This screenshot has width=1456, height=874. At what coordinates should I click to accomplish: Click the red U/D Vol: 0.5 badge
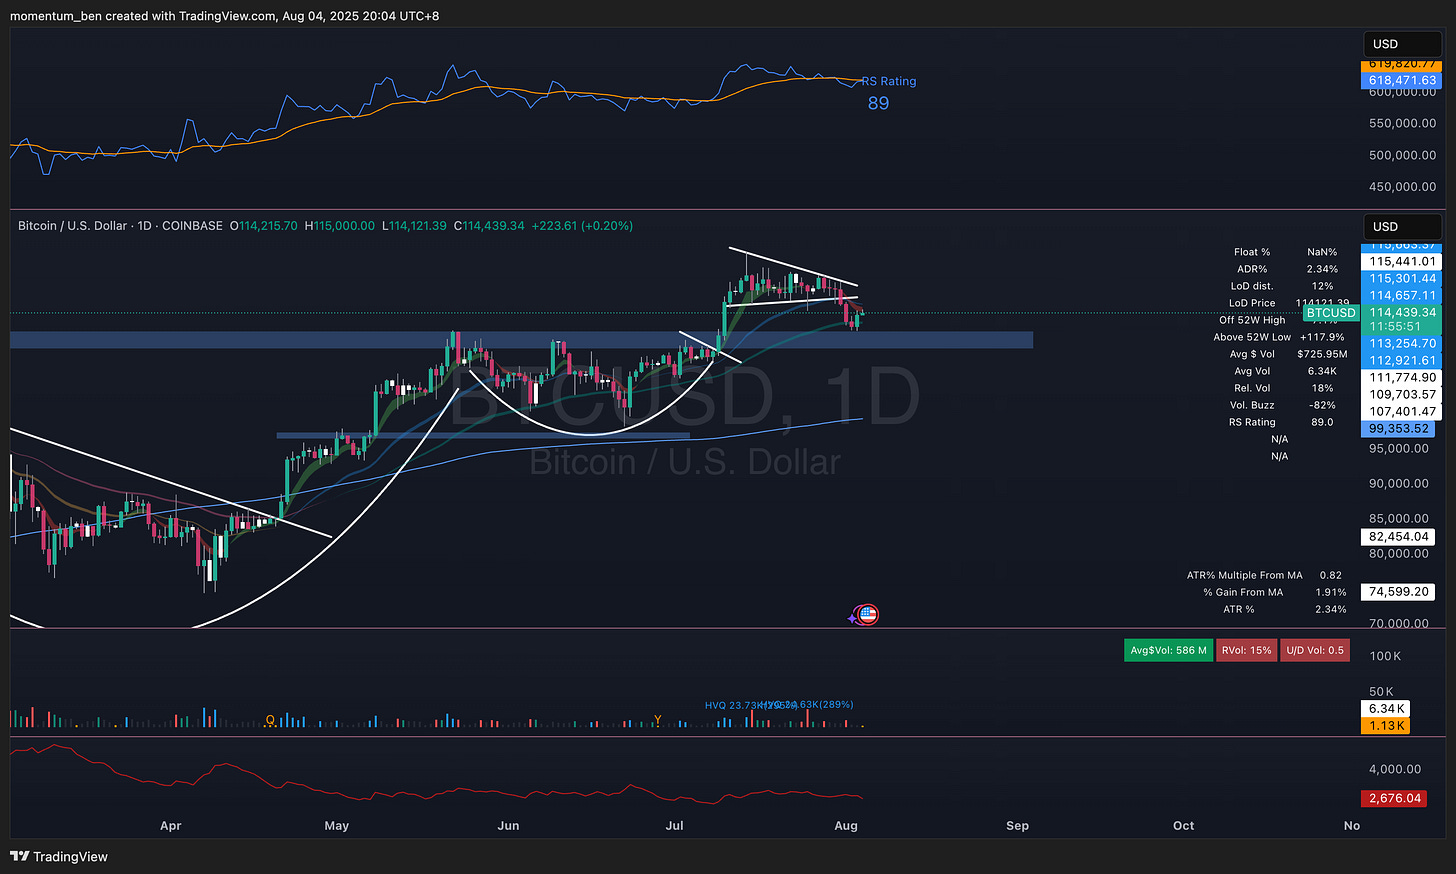[1315, 650]
